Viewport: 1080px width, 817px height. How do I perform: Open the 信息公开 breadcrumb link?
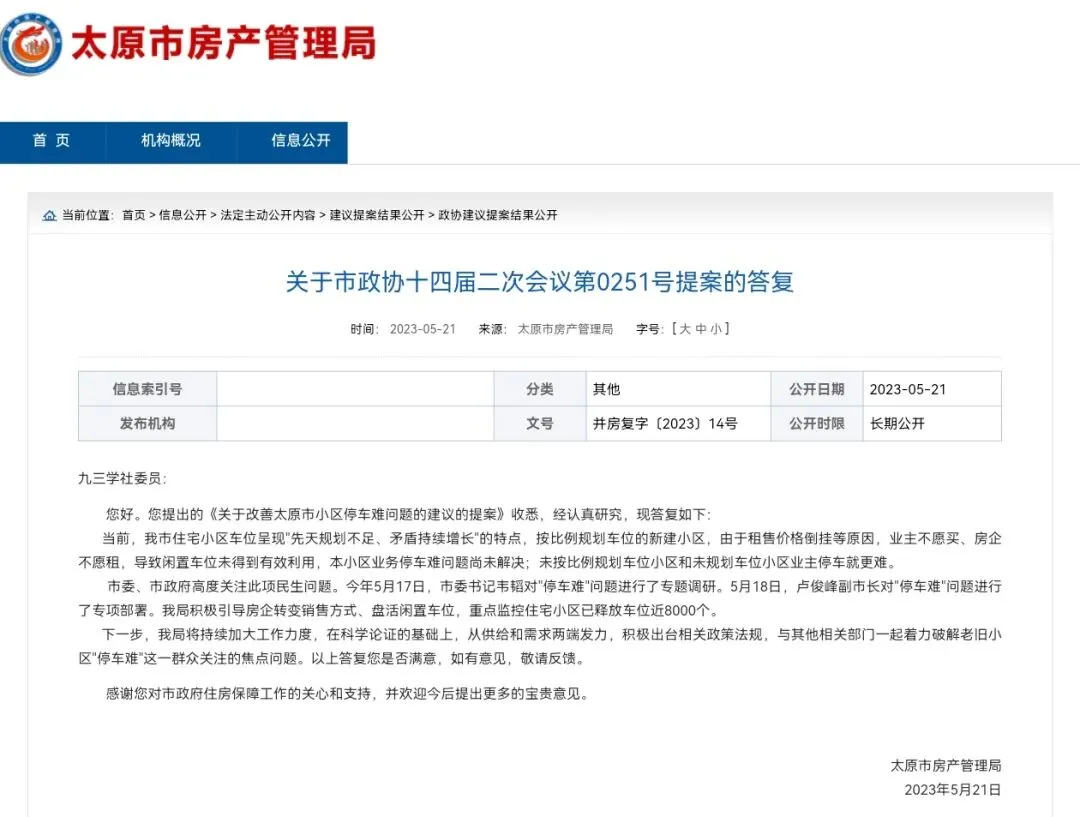[x=183, y=215]
